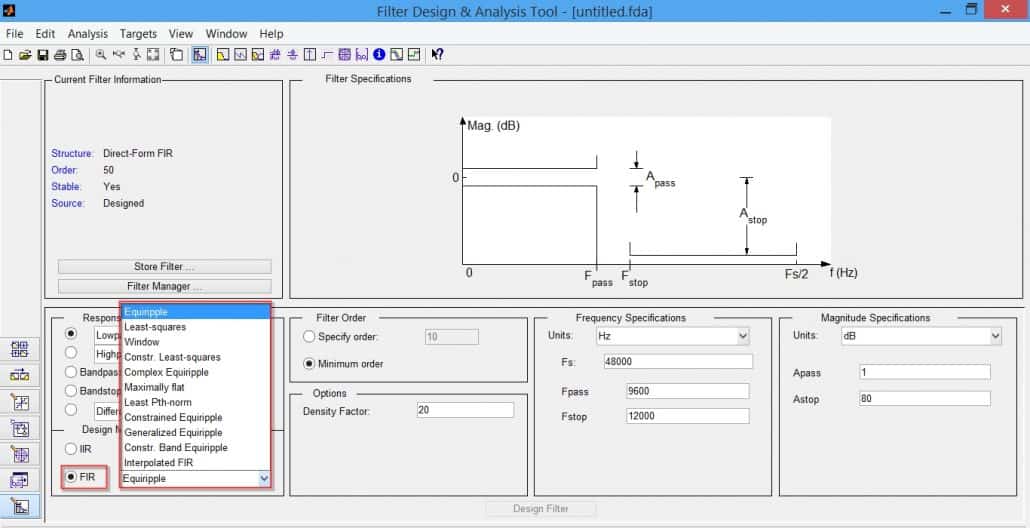
Task: Display the Magnitude Response plot icon
Action: click(x=223, y=55)
